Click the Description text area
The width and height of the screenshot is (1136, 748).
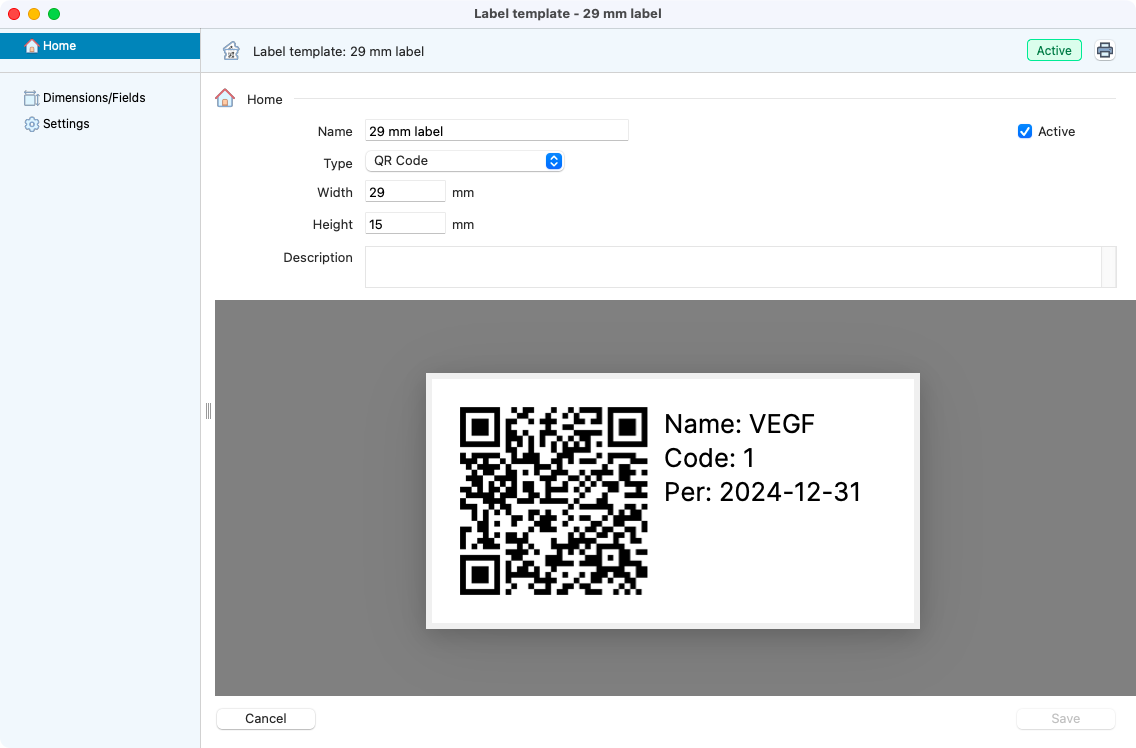733,267
